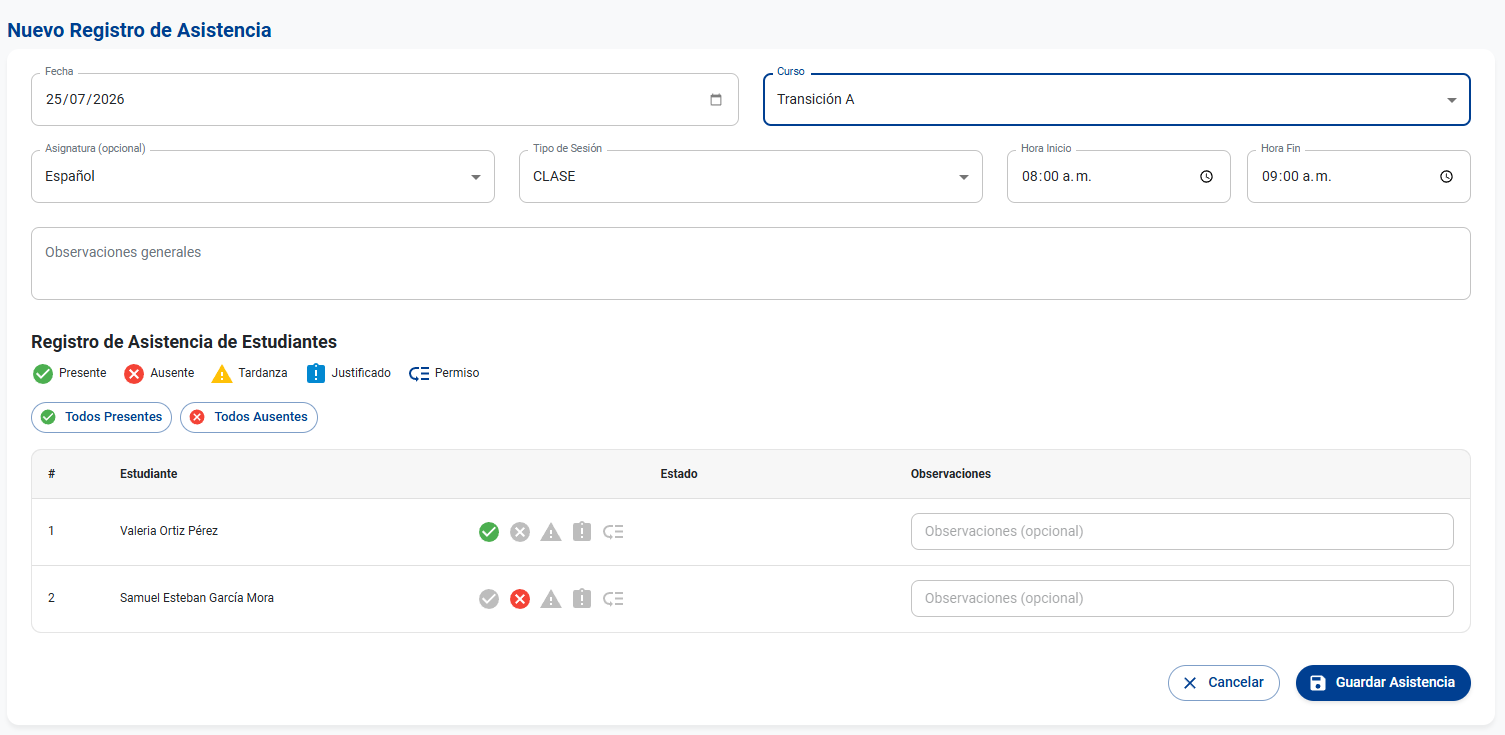Viewport: 1505px width, 735px height.
Task: Mark Valeria Ortiz Pérez as present
Action: 489,532
